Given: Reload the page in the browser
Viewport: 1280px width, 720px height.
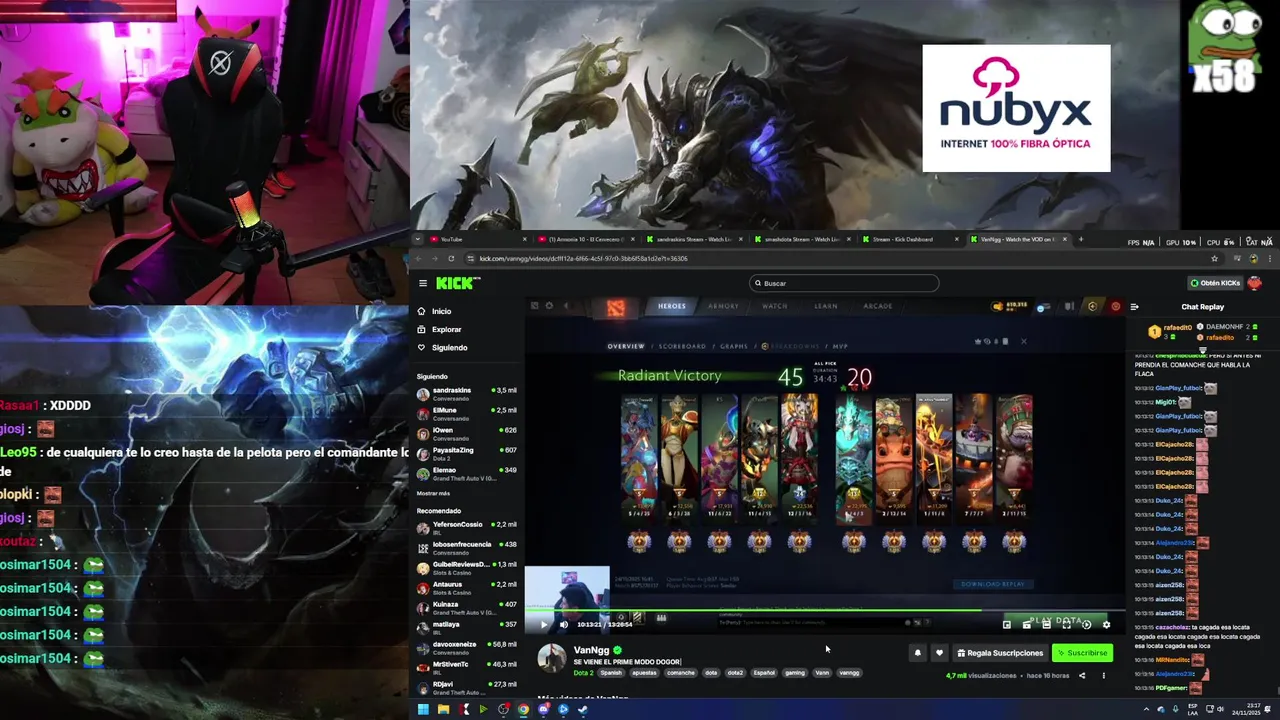Looking at the screenshot, I should coord(451,258).
